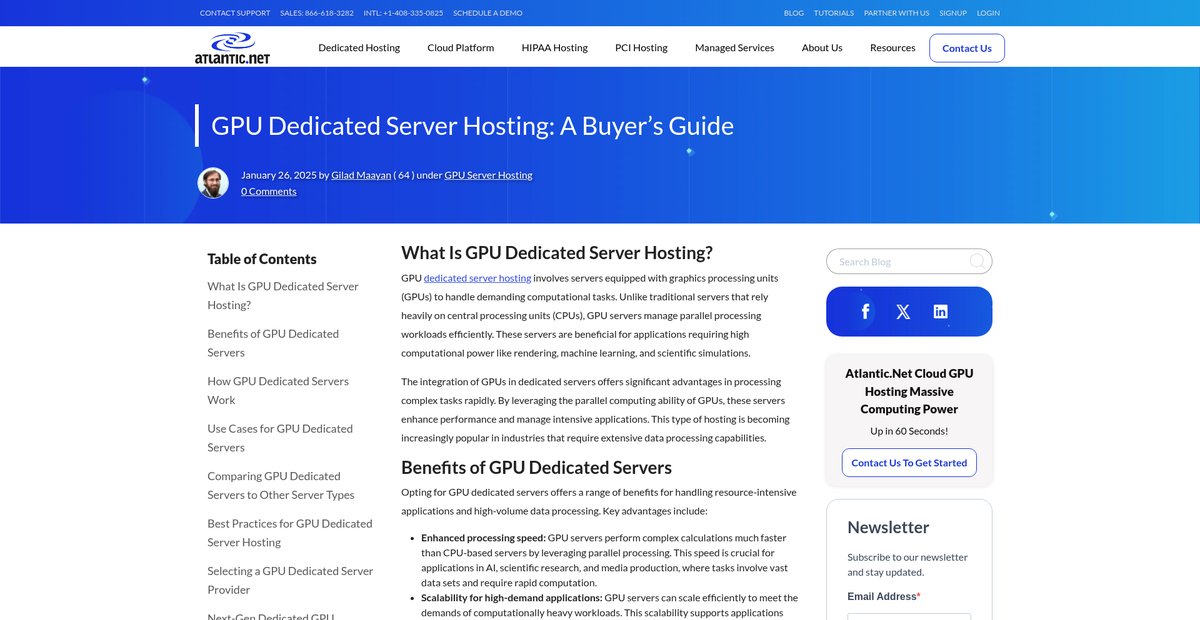Go to 'How GPU Dedicated Servers Work' contents entry
1200x620 pixels.
click(278, 390)
